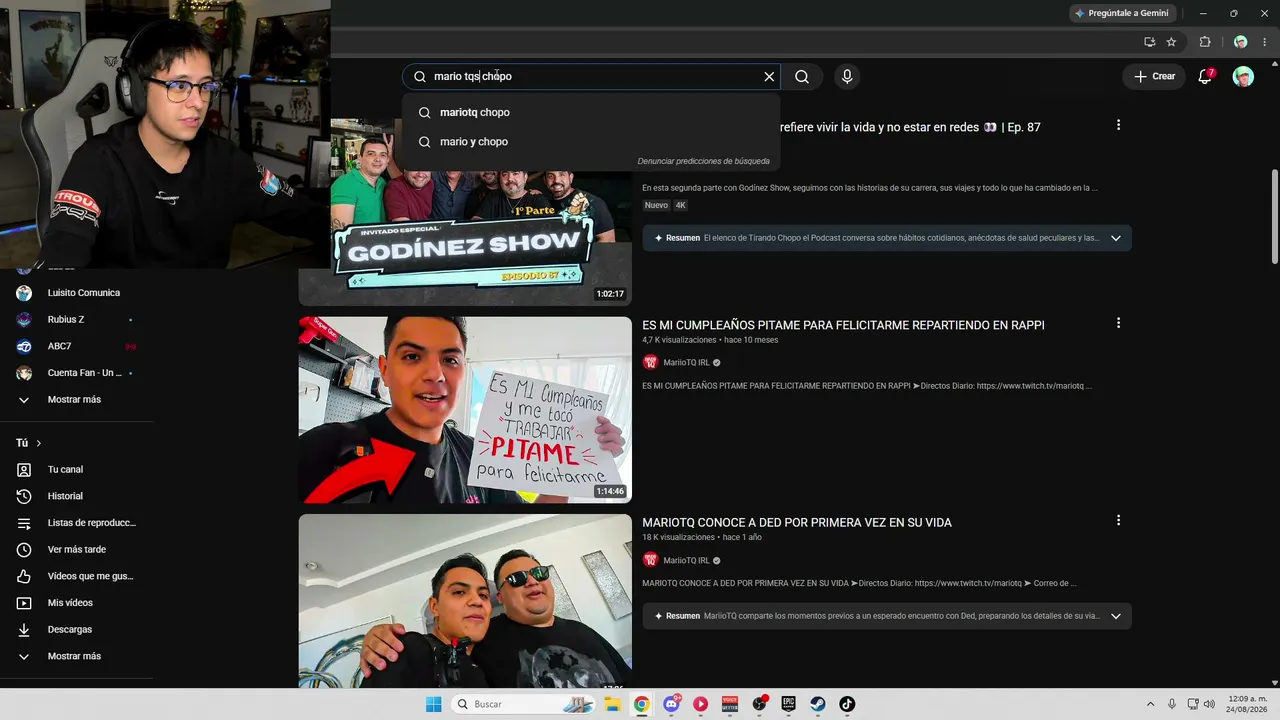
Task: Open the Ver más tarde list
Action: (x=77, y=550)
